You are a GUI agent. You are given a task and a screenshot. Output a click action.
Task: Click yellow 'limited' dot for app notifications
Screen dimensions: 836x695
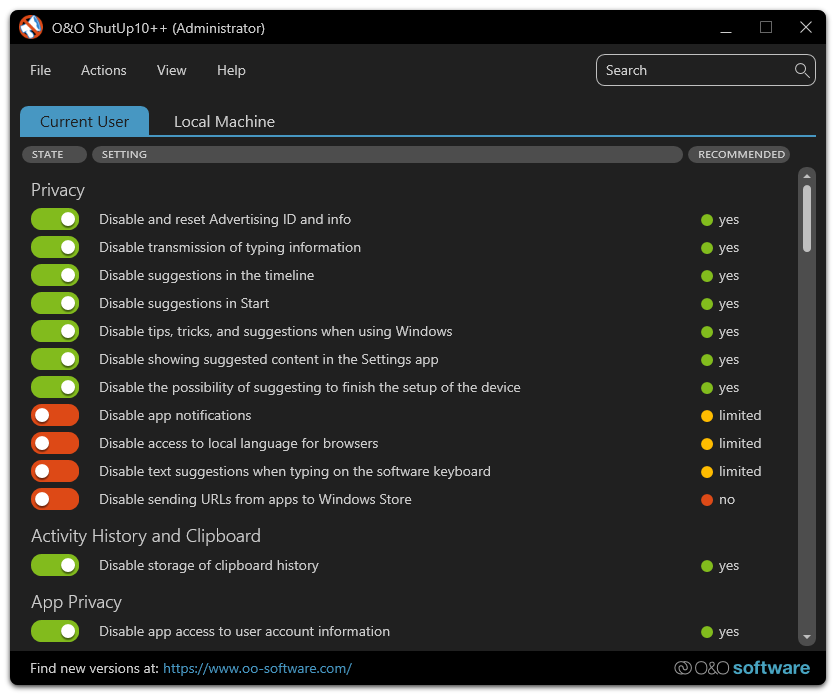[x=707, y=415]
